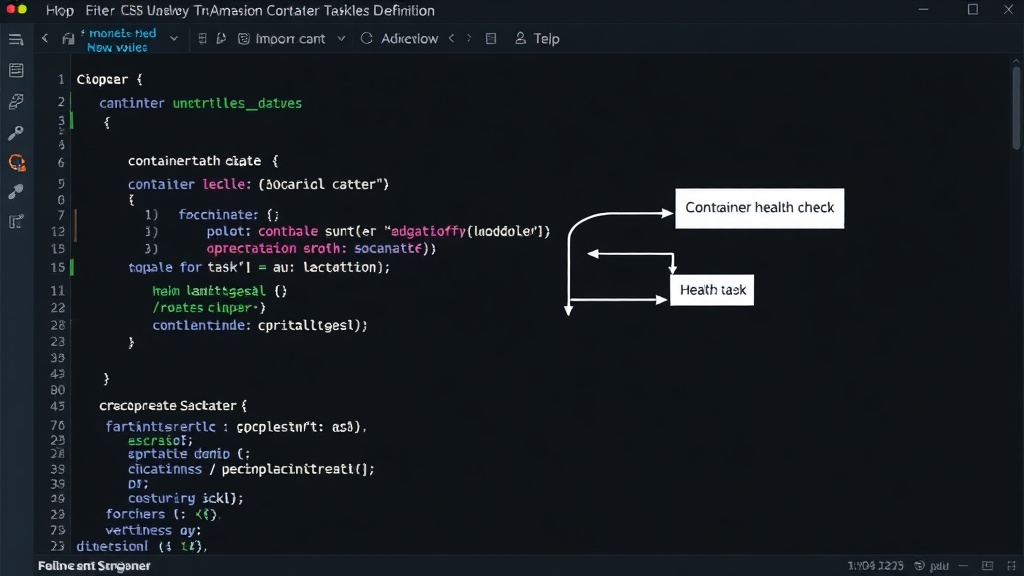Image resolution: width=1024 pixels, height=576 pixels.
Task: Open the bottom sidebar panel icon
Action: click(x=16, y=221)
